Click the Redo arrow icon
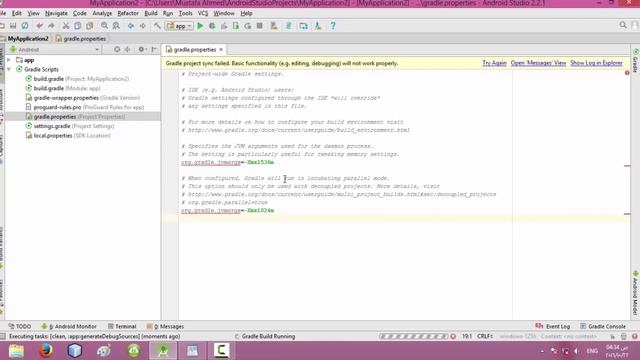The height and width of the screenshot is (360, 640). (x=51, y=26)
